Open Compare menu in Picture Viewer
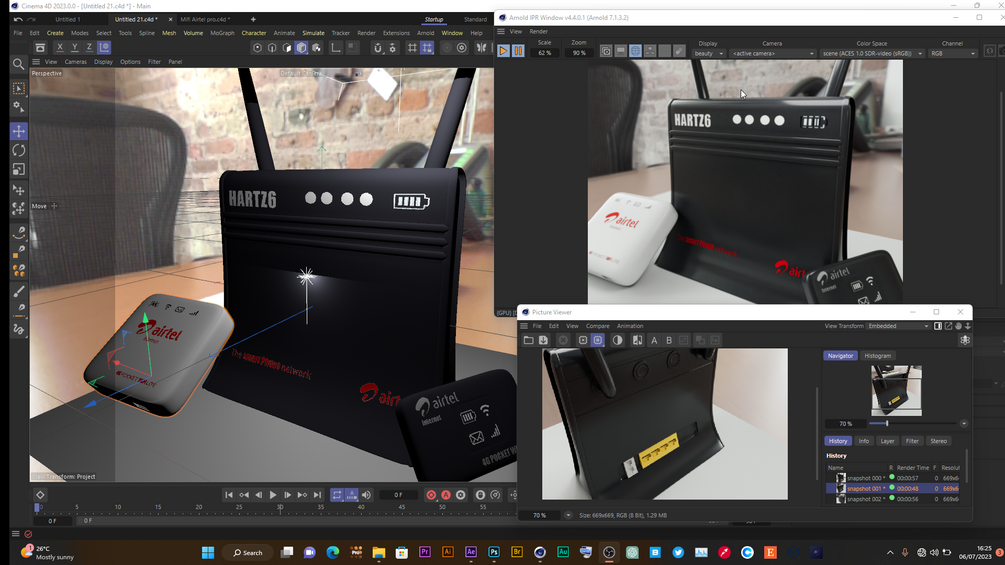Image resolution: width=1005 pixels, height=565 pixels. tap(597, 326)
